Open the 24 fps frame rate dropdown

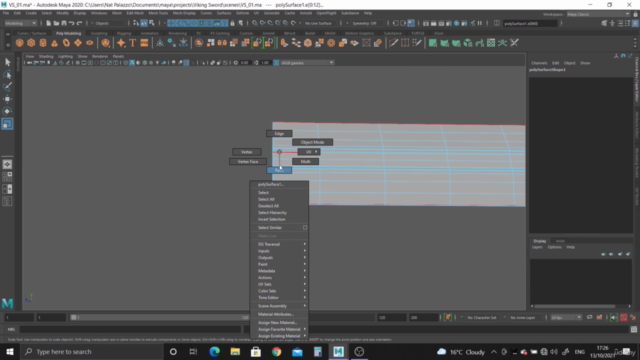pos(566,317)
